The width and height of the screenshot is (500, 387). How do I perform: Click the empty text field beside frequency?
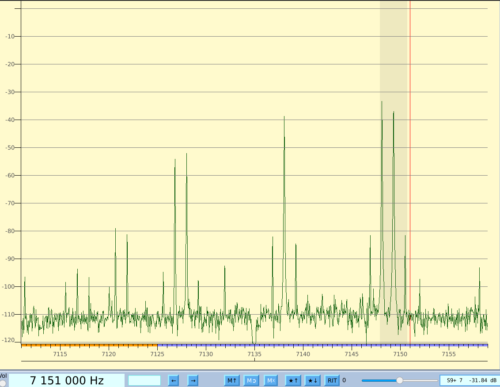point(144,380)
